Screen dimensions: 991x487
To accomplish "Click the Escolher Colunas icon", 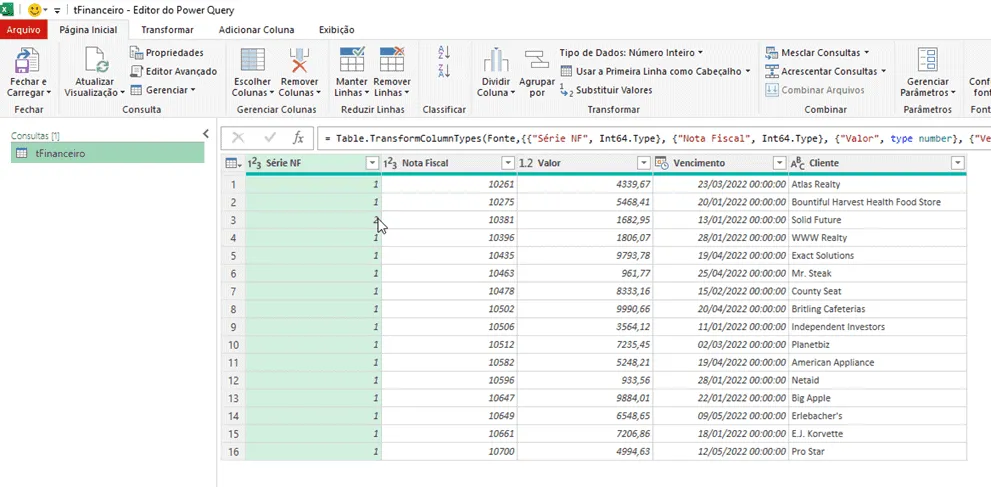I will (252, 60).
